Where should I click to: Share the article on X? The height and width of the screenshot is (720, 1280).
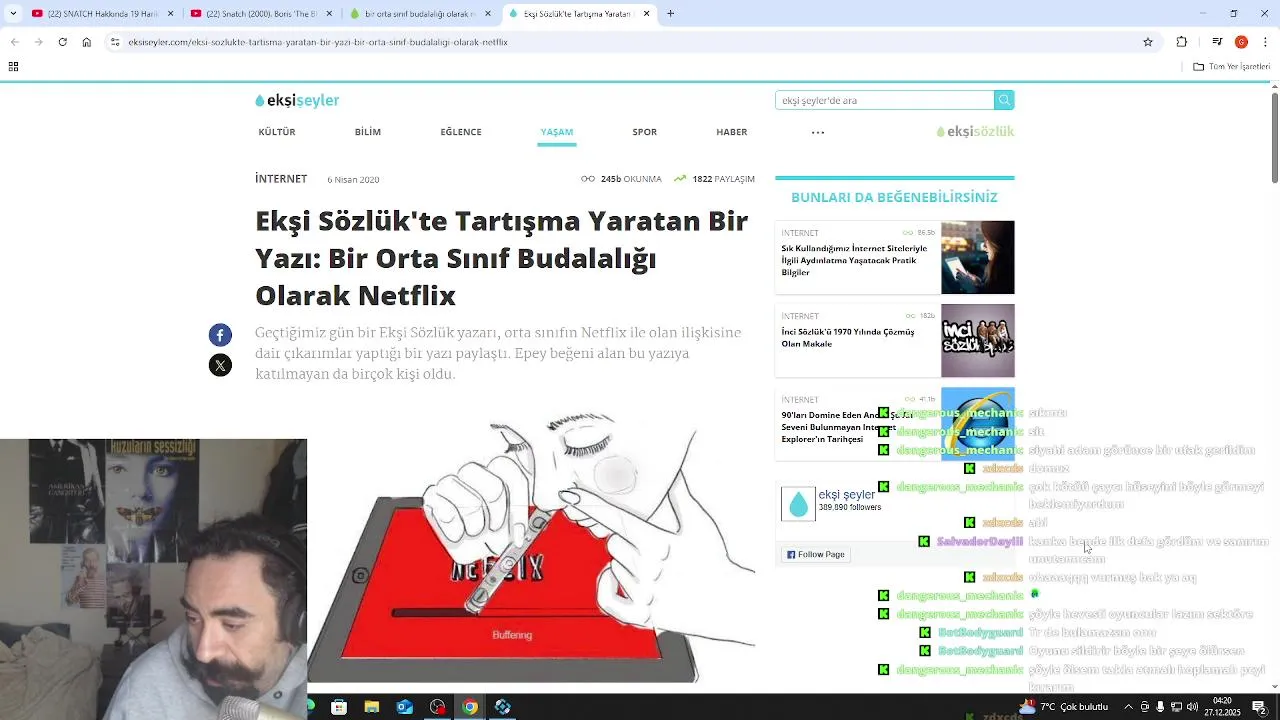click(x=220, y=365)
